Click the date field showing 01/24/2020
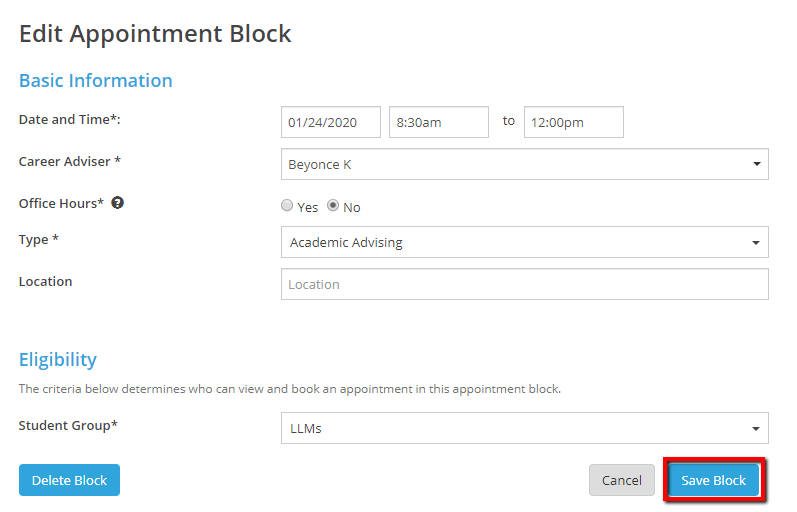The image size is (797, 512). (x=331, y=122)
